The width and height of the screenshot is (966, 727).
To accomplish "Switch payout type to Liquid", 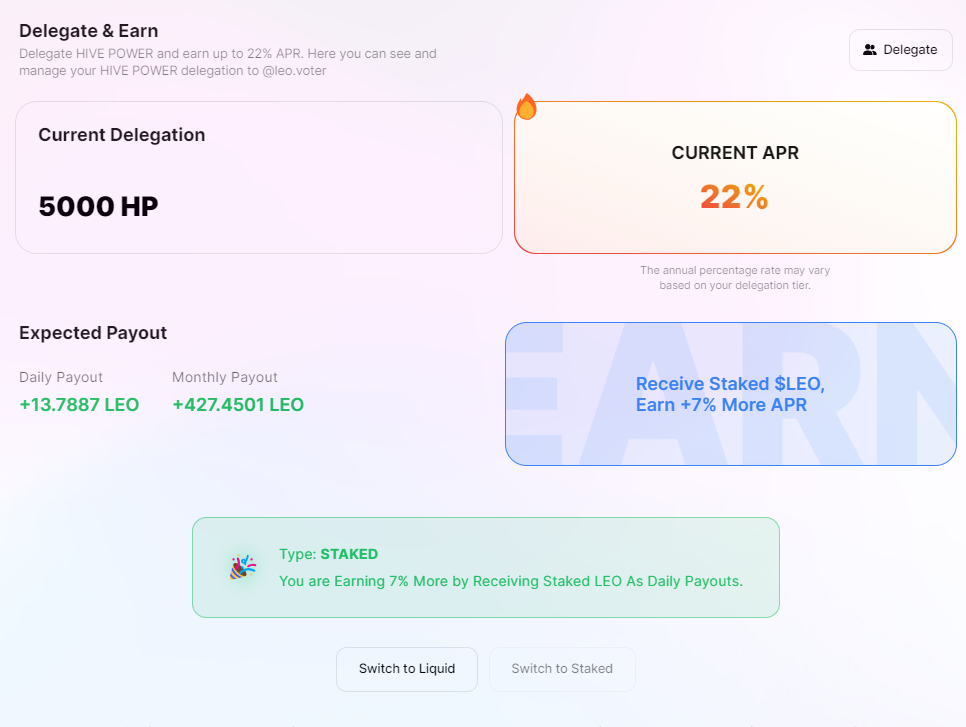I will point(407,669).
